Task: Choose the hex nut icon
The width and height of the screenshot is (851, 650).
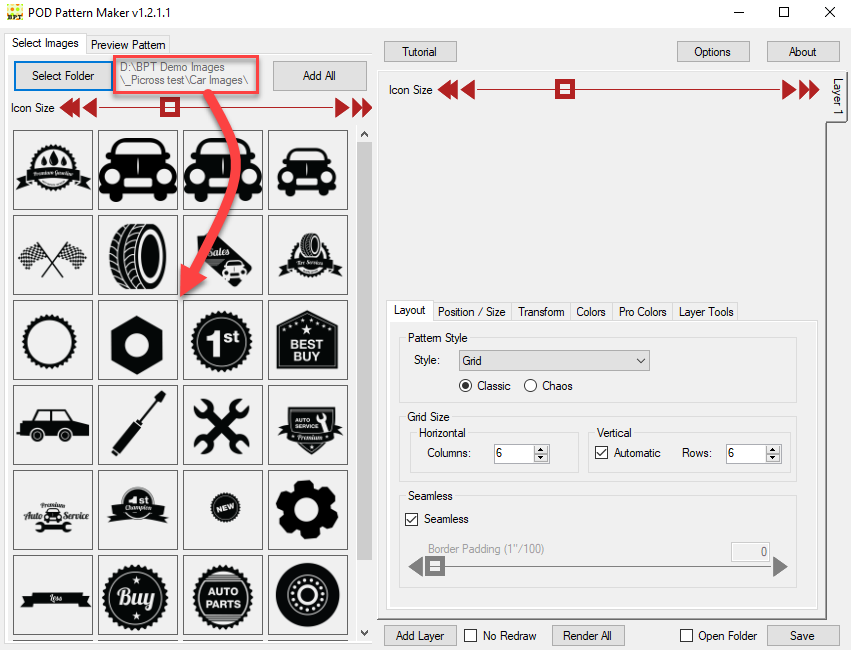Action: (x=138, y=340)
